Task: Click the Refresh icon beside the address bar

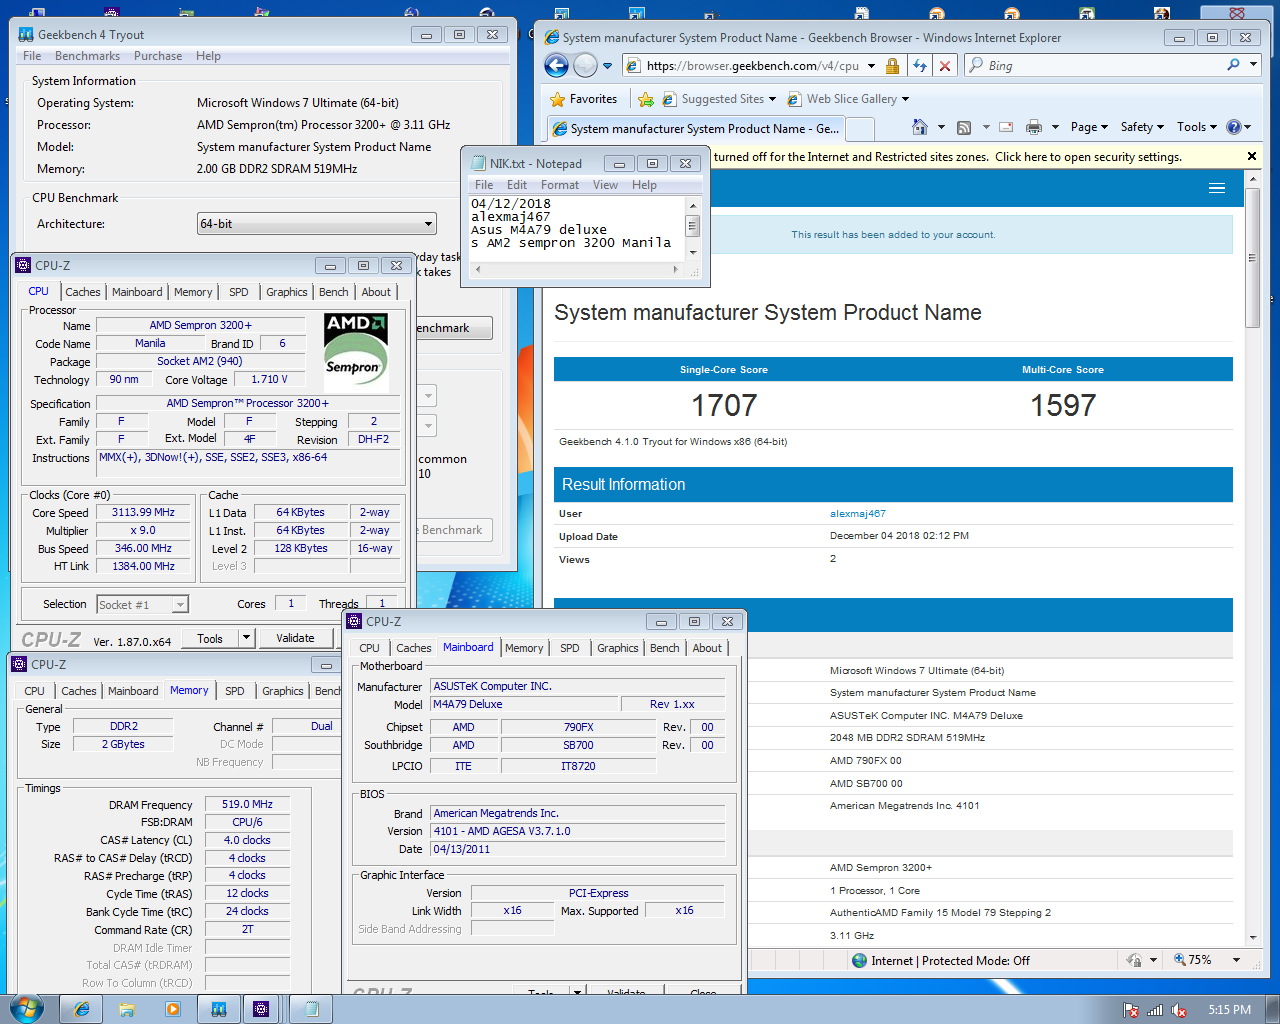Action: tap(920, 66)
